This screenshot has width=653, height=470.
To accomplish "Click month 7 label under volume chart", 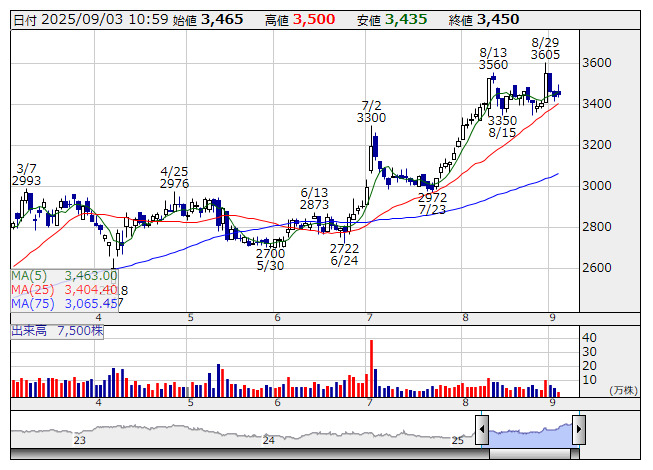I will tap(369, 403).
